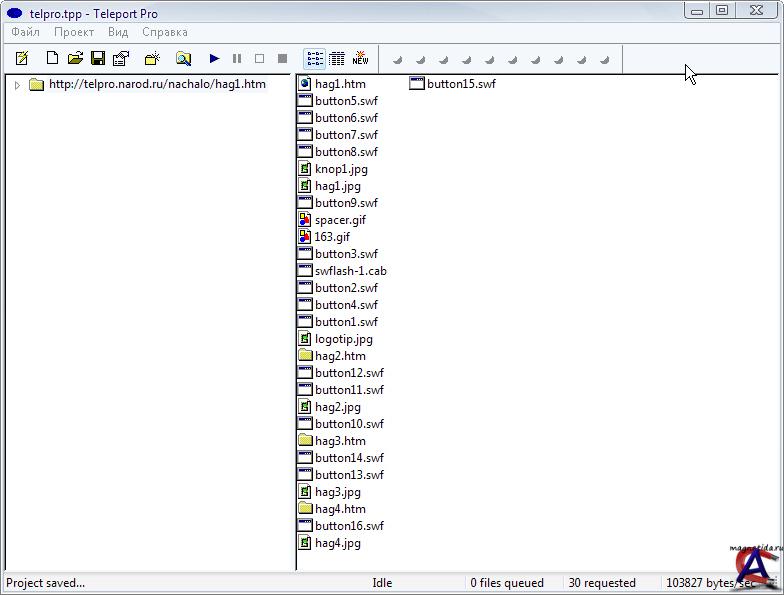
Task: Open project properties toolbar icon
Action: [121, 59]
